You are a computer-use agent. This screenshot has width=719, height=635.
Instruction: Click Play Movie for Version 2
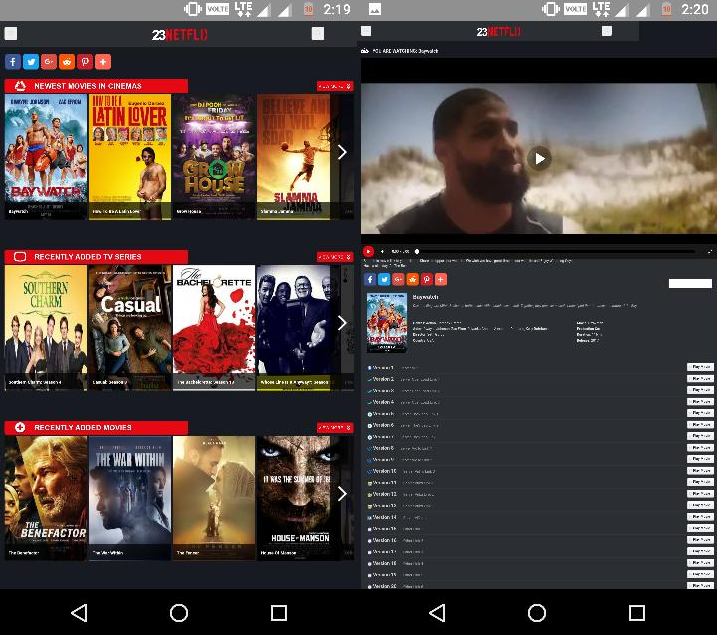pos(700,379)
